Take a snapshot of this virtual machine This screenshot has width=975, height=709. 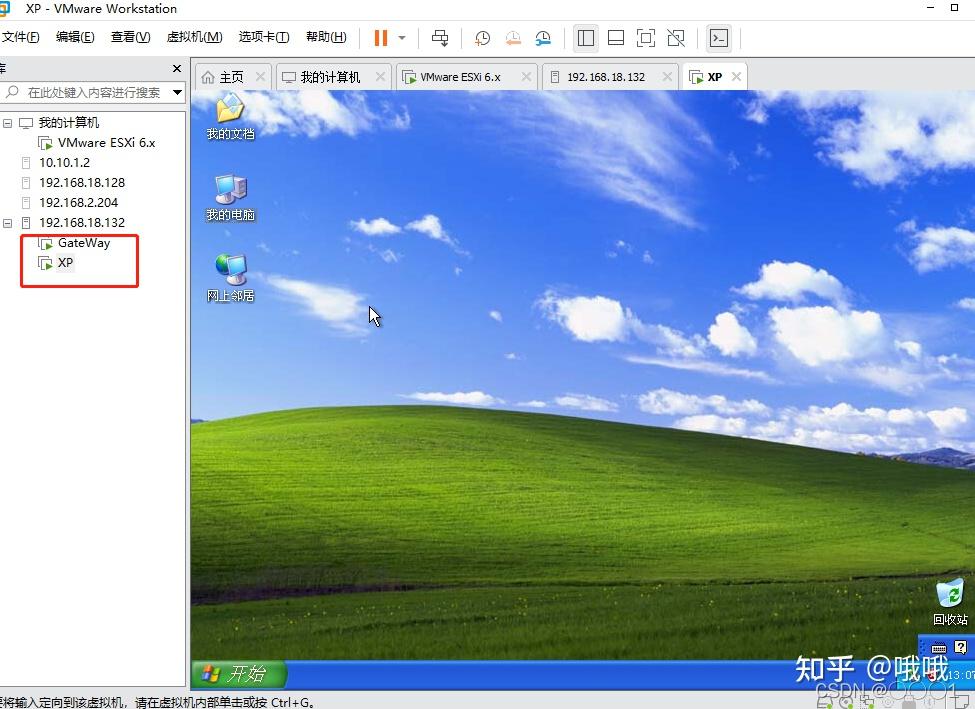pyautogui.click(x=482, y=38)
